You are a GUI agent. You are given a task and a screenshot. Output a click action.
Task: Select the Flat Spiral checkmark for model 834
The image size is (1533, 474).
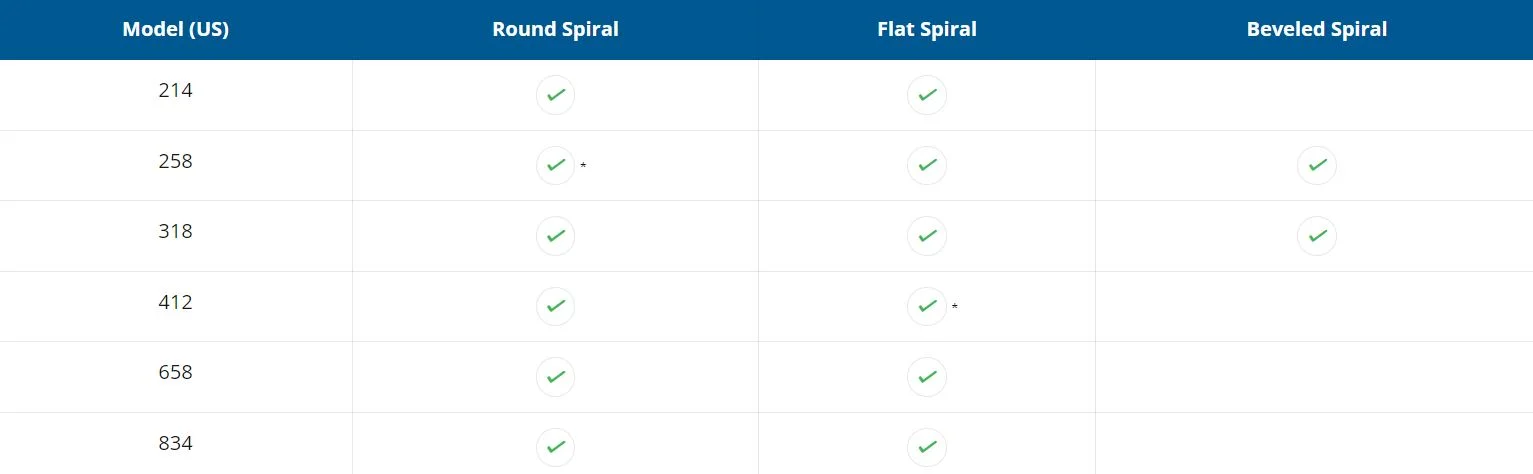(x=927, y=447)
